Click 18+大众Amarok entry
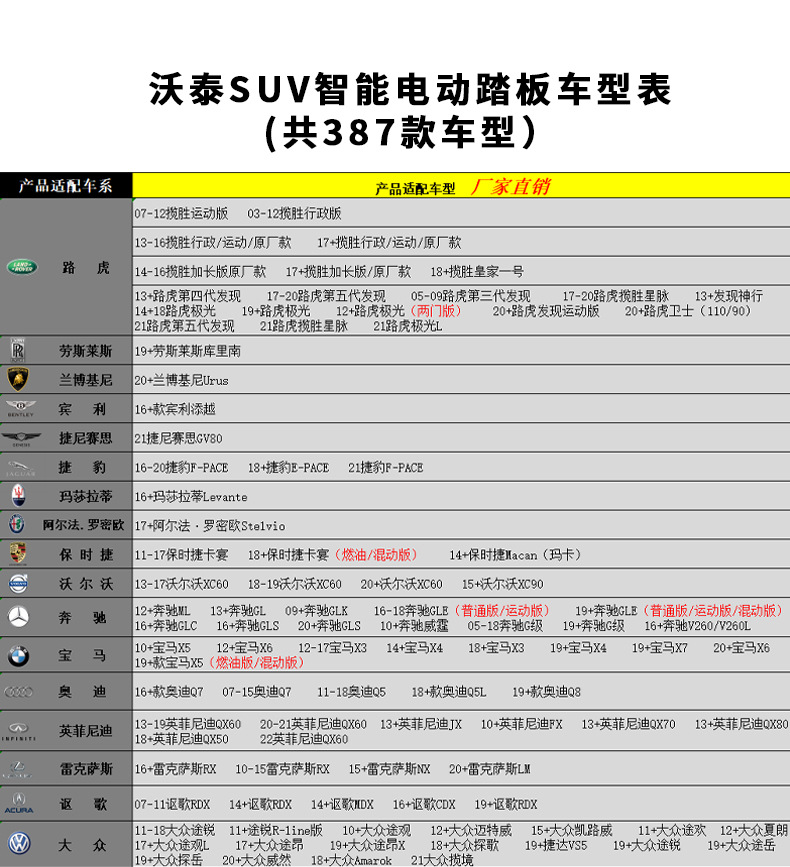 351,860
